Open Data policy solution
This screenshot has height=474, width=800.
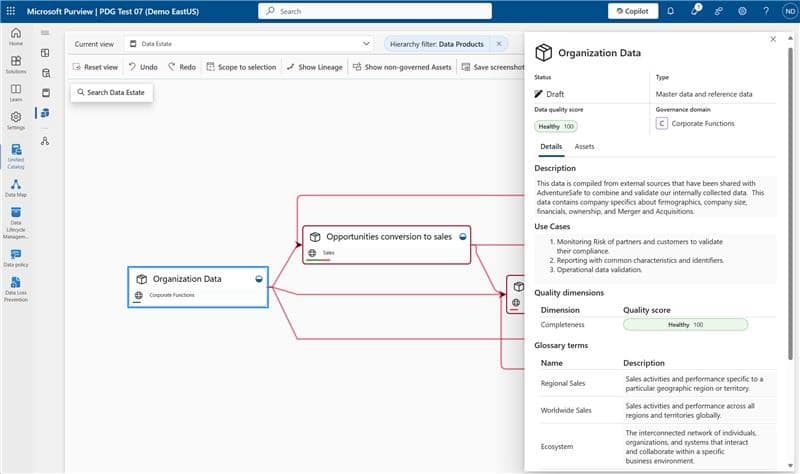click(x=16, y=258)
